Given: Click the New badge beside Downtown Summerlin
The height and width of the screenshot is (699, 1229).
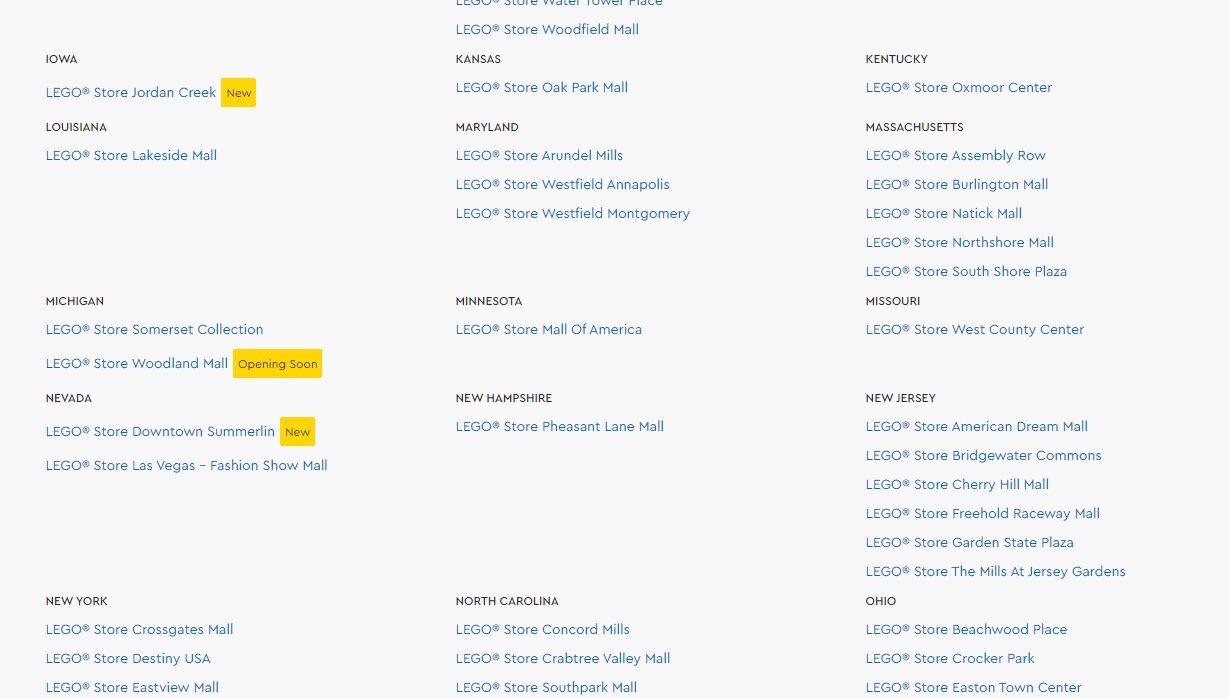Looking at the screenshot, I should point(298,432).
